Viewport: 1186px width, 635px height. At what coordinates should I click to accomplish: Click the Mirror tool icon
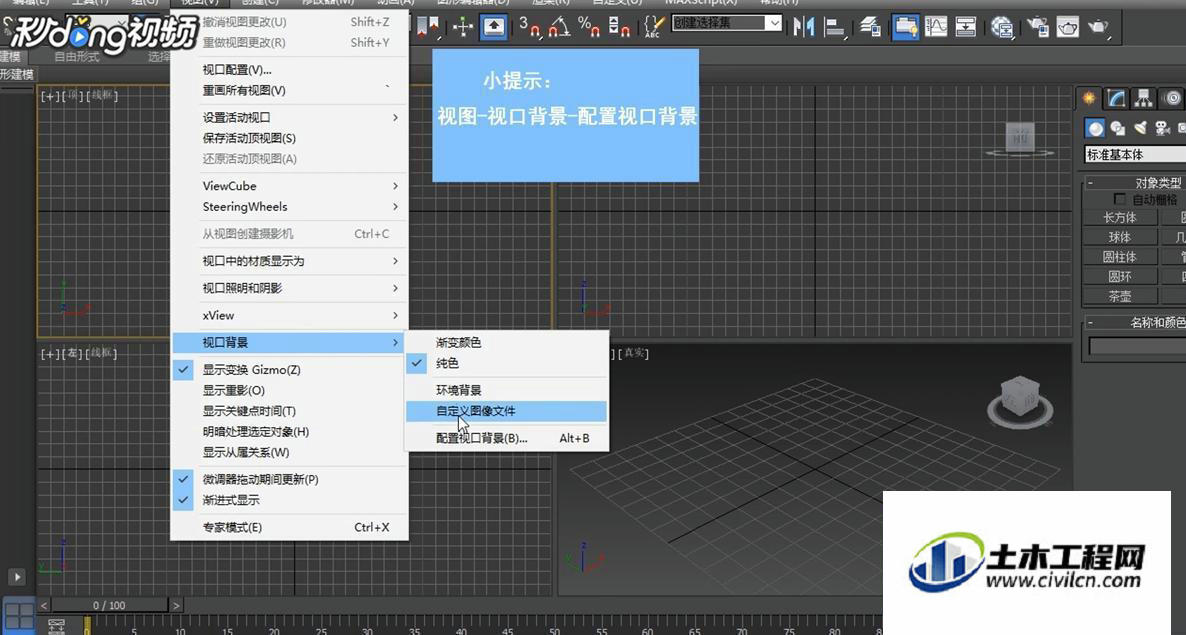coord(803,27)
